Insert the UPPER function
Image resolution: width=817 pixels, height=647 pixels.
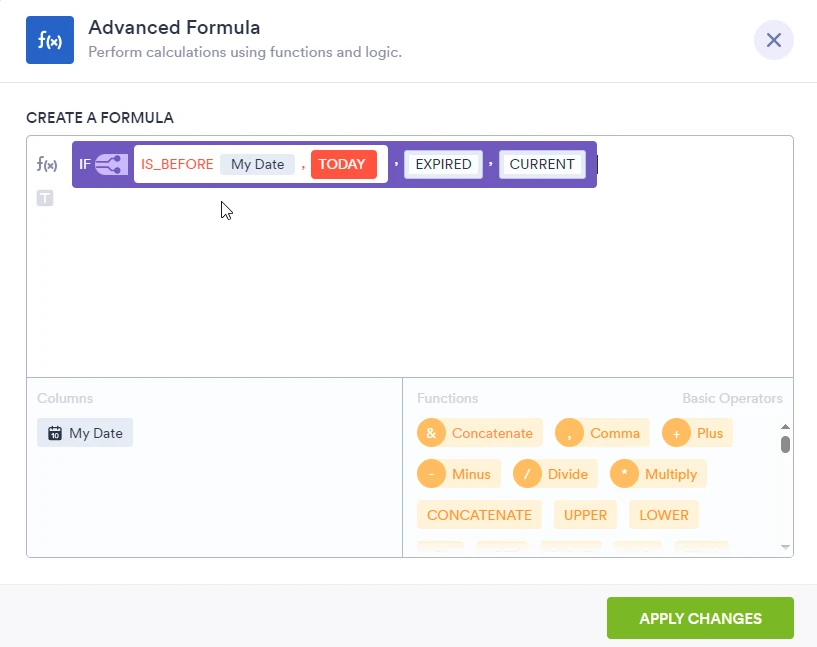(x=585, y=514)
